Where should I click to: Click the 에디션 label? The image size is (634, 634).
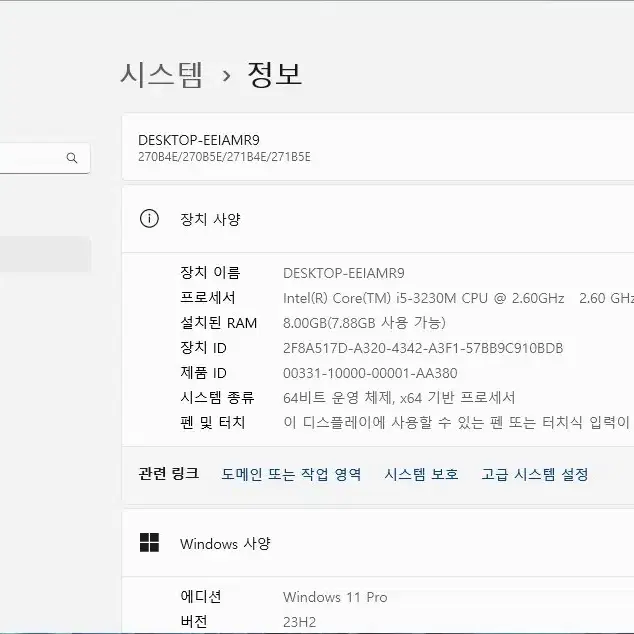pos(201,596)
